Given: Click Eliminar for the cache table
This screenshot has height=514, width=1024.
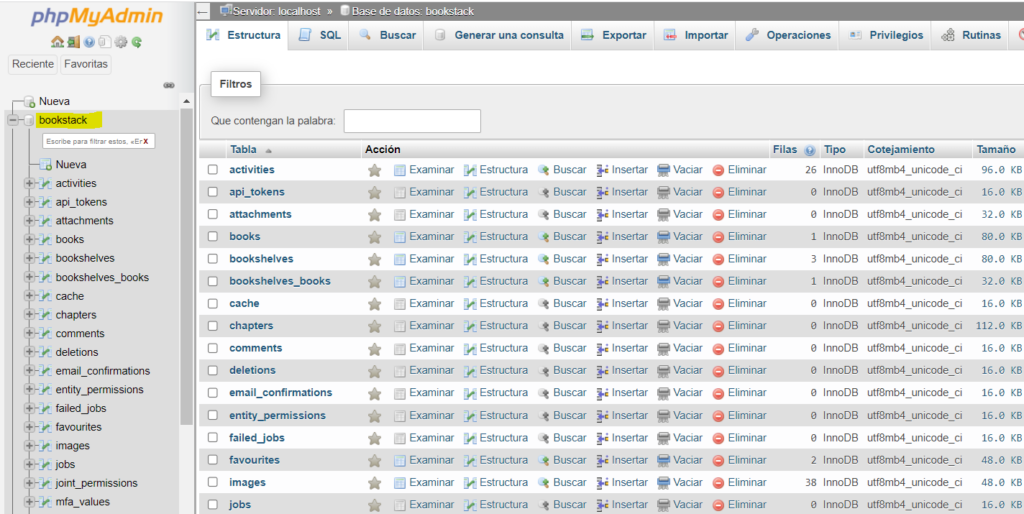Looking at the screenshot, I should click(x=739, y=304).
